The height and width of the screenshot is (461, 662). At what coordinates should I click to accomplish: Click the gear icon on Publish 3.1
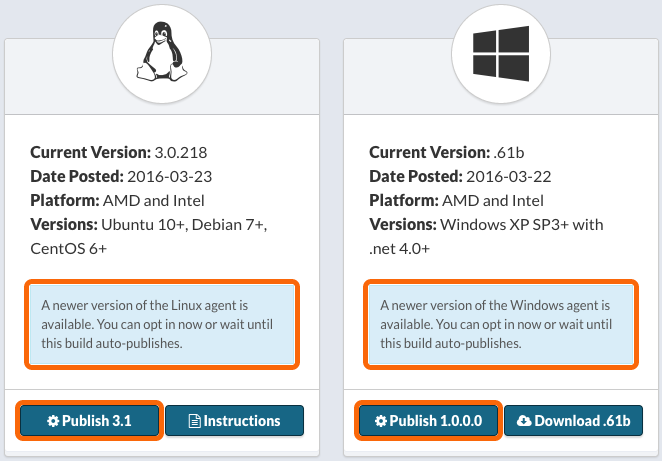pyautogui.click(x=53, y=421)
